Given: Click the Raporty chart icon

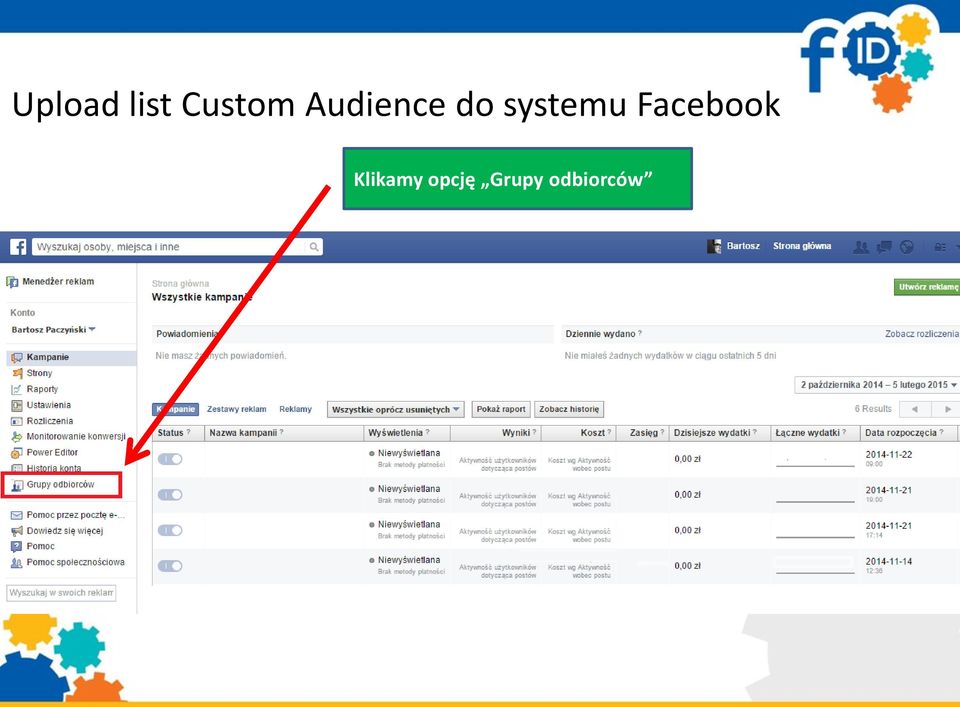Looking at the screenshot, I should [x=17, y=389].
